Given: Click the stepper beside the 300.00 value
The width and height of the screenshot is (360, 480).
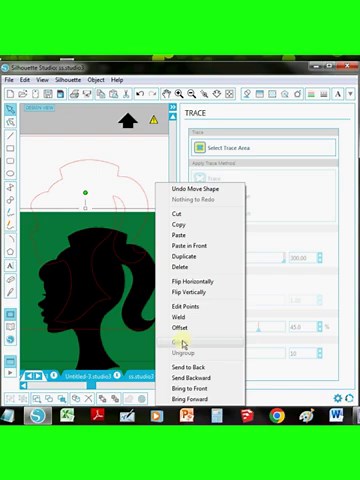Looking at the screenshot, I should pos(320,258).
